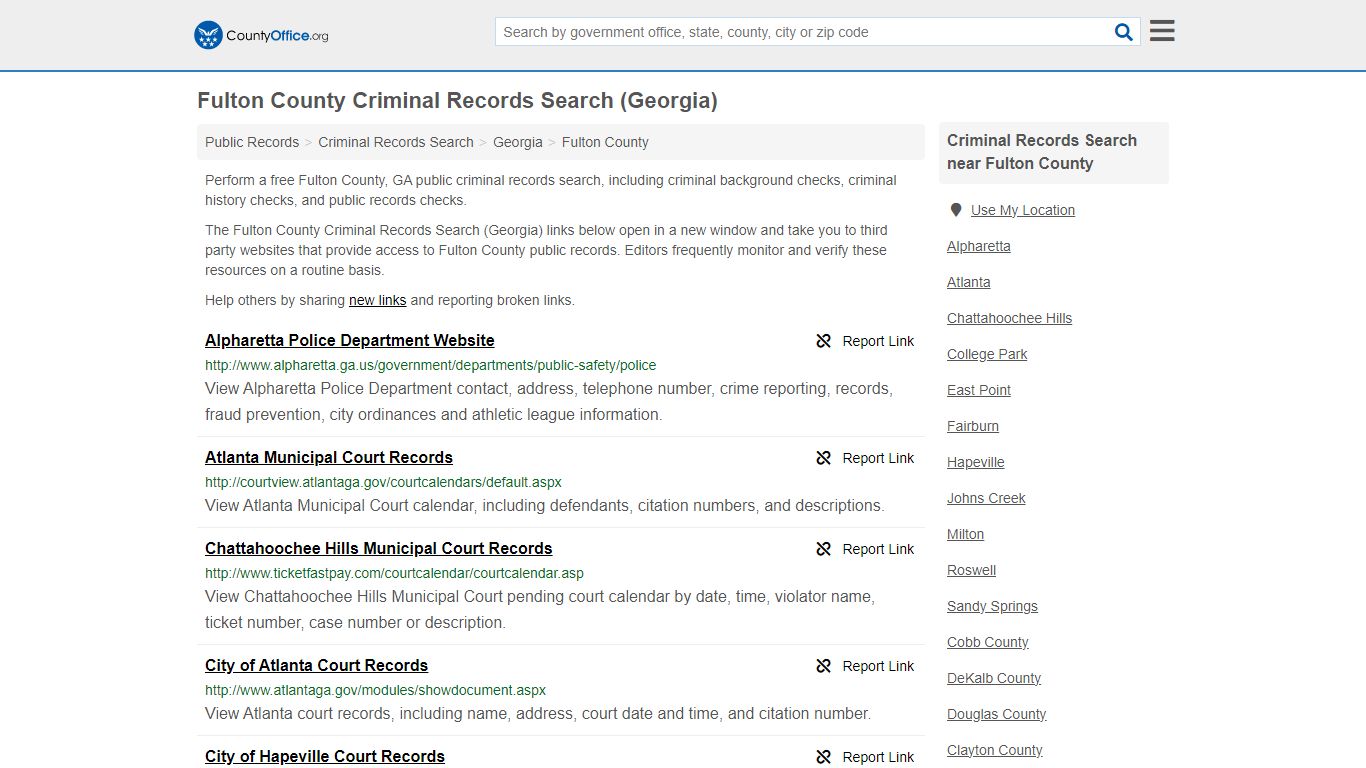
Task: View Douglas County criminal records
Action: pos(997,714)
